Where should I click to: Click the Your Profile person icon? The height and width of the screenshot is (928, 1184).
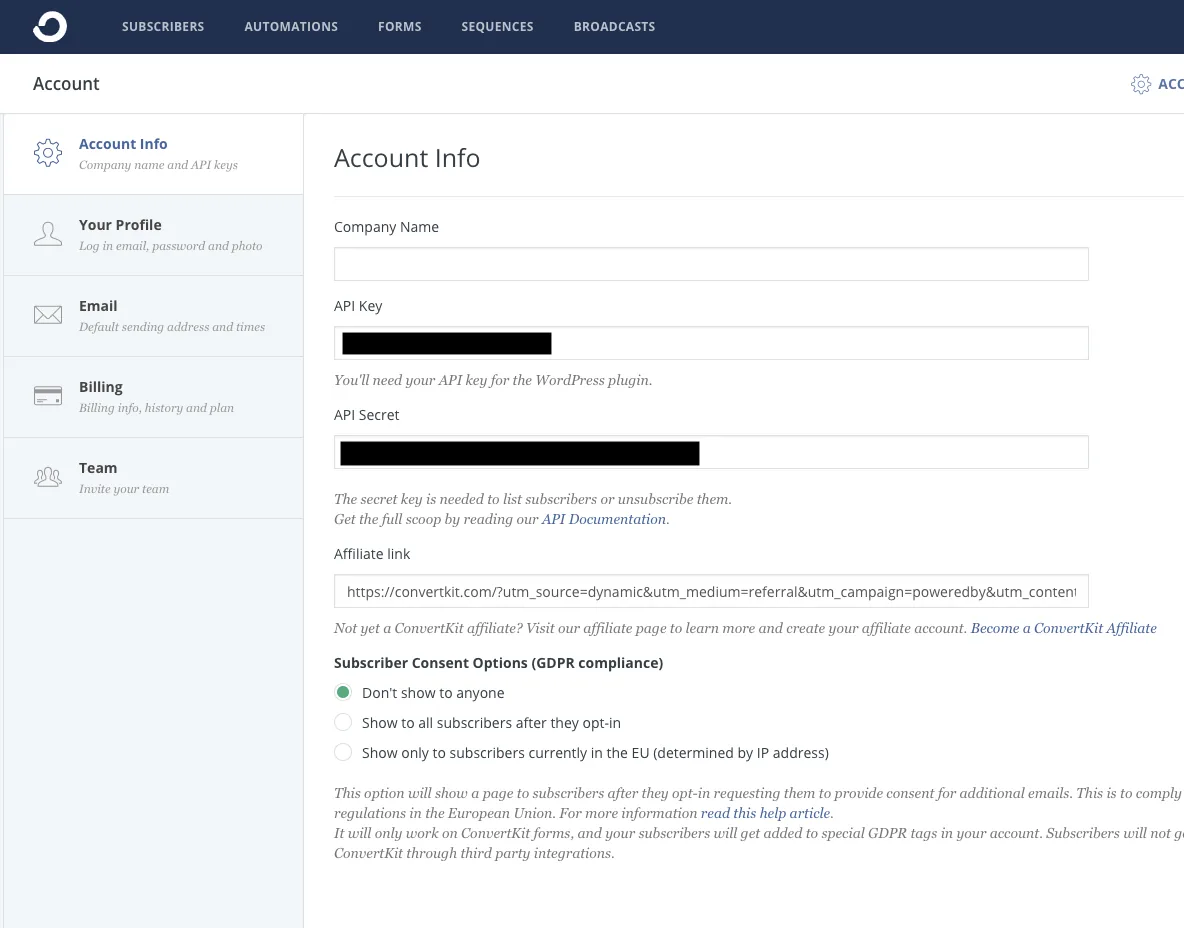(48, 234)
